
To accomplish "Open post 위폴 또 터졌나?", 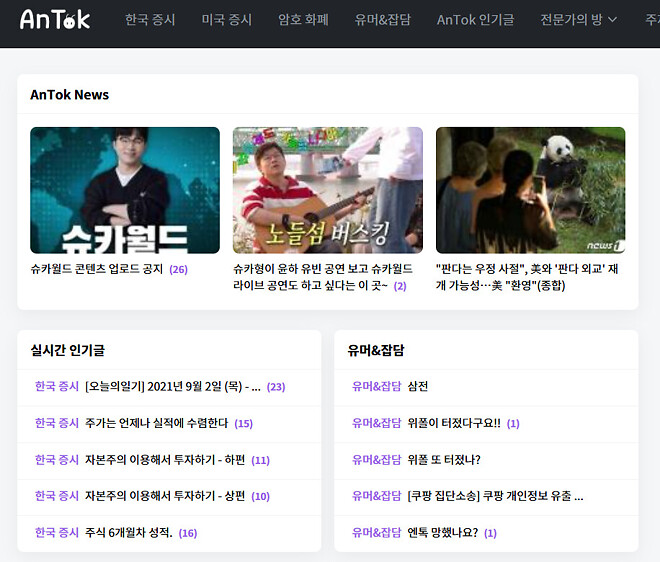I will coord(444,460).
